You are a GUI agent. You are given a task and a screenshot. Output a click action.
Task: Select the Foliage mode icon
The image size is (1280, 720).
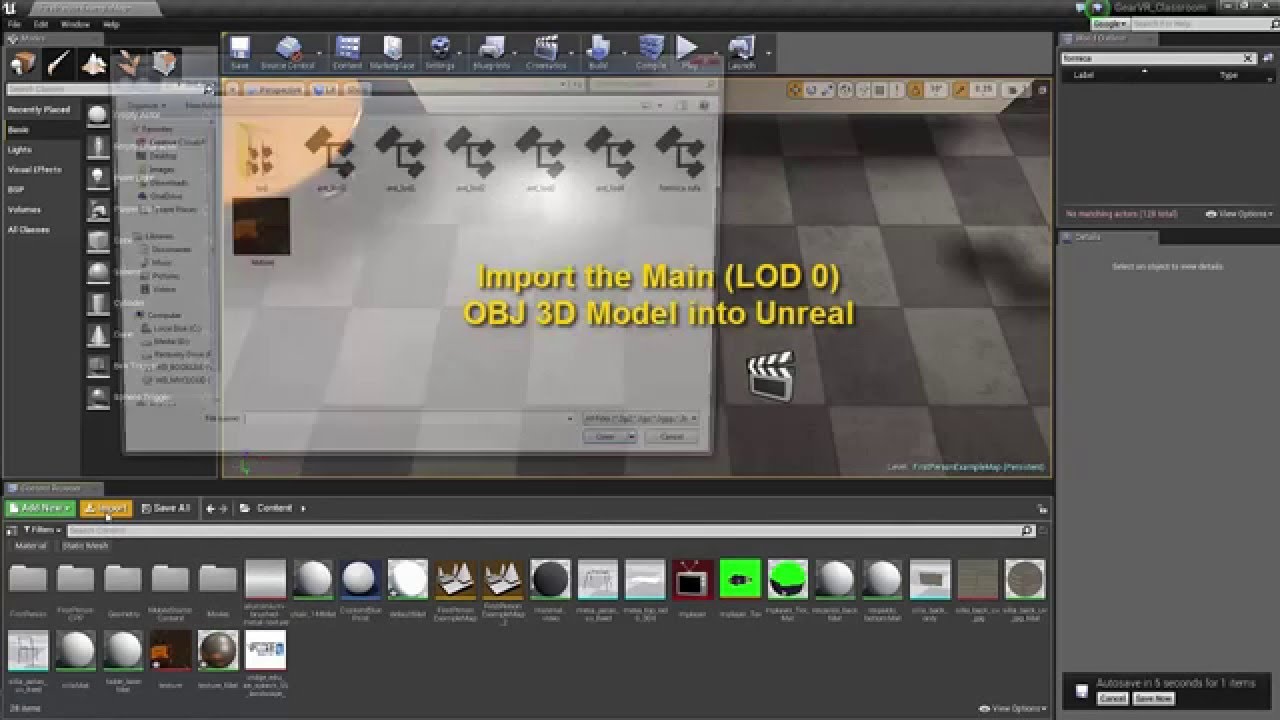pos(129,64)
